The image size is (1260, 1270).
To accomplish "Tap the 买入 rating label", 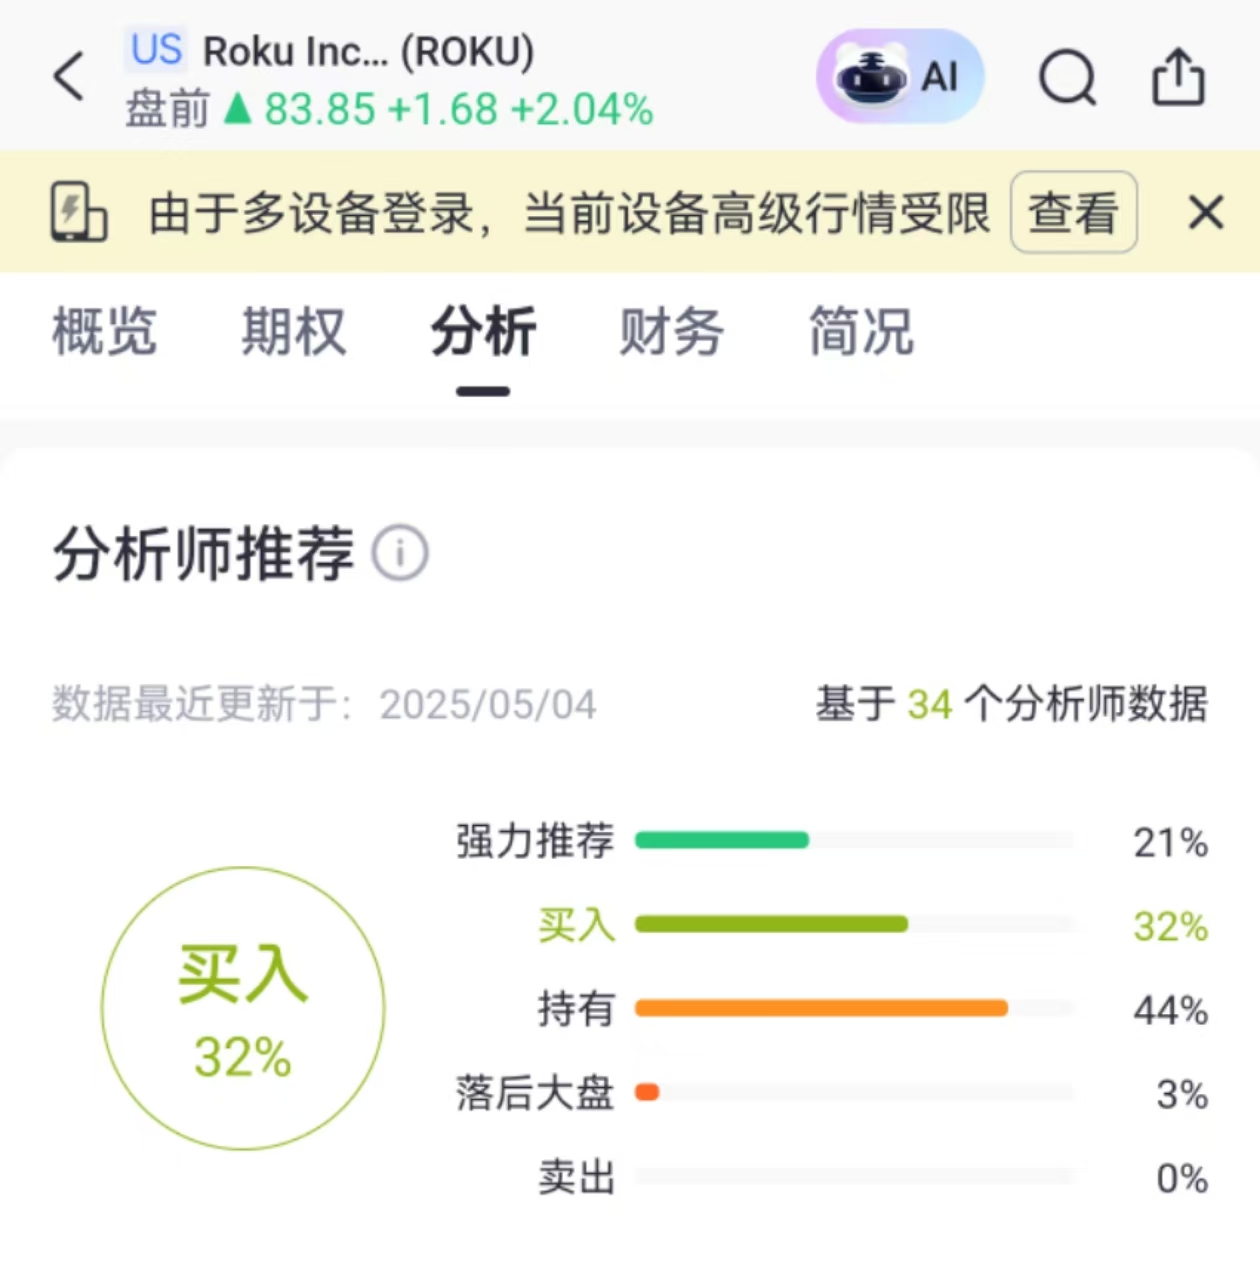I will (x=576, y=925).
